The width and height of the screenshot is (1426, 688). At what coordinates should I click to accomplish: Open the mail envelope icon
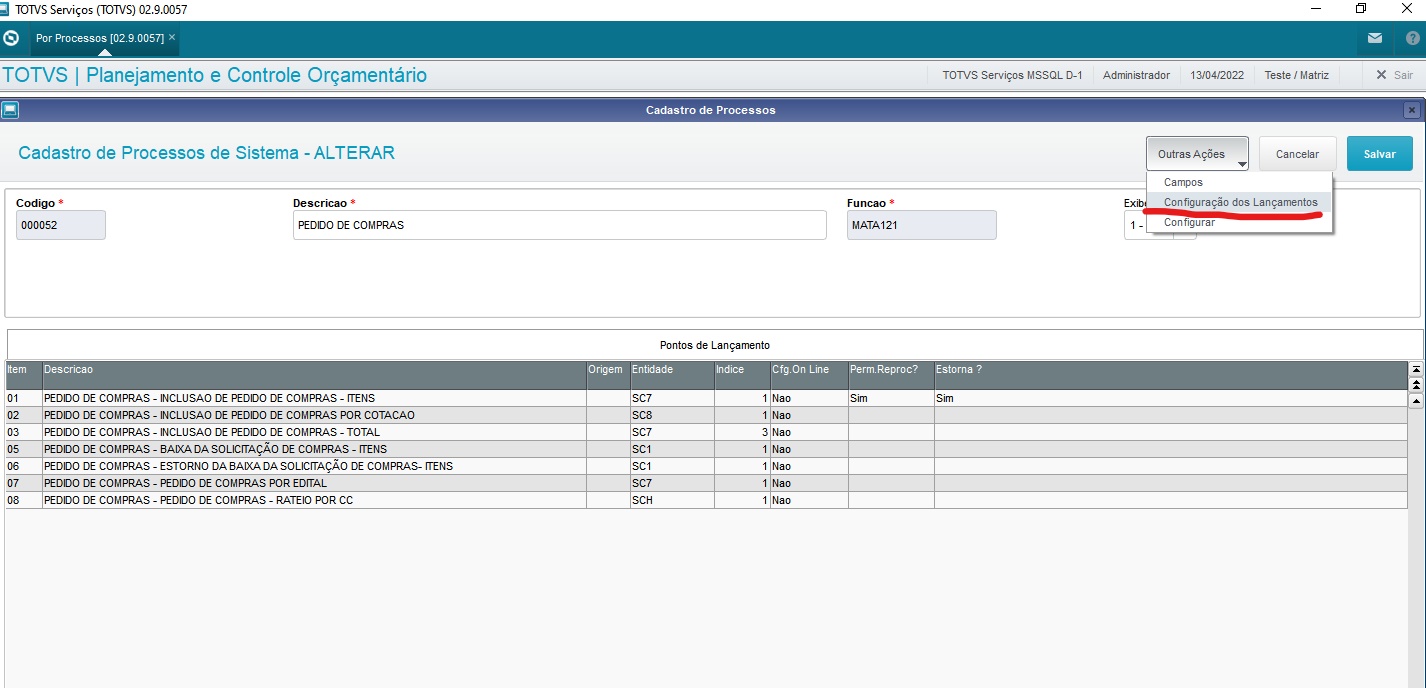point(1375,38)
